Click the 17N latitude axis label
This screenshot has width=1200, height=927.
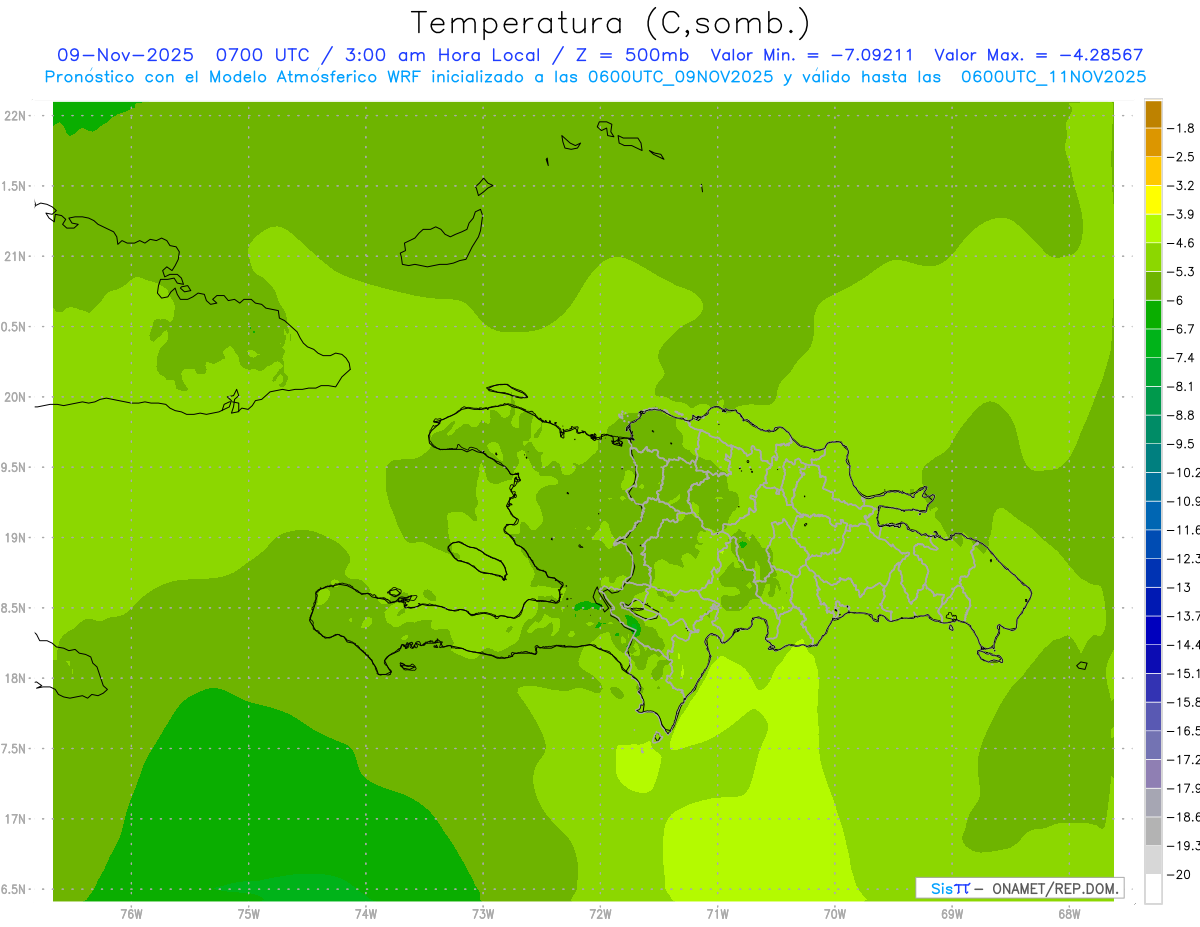(x=13, y=819)
